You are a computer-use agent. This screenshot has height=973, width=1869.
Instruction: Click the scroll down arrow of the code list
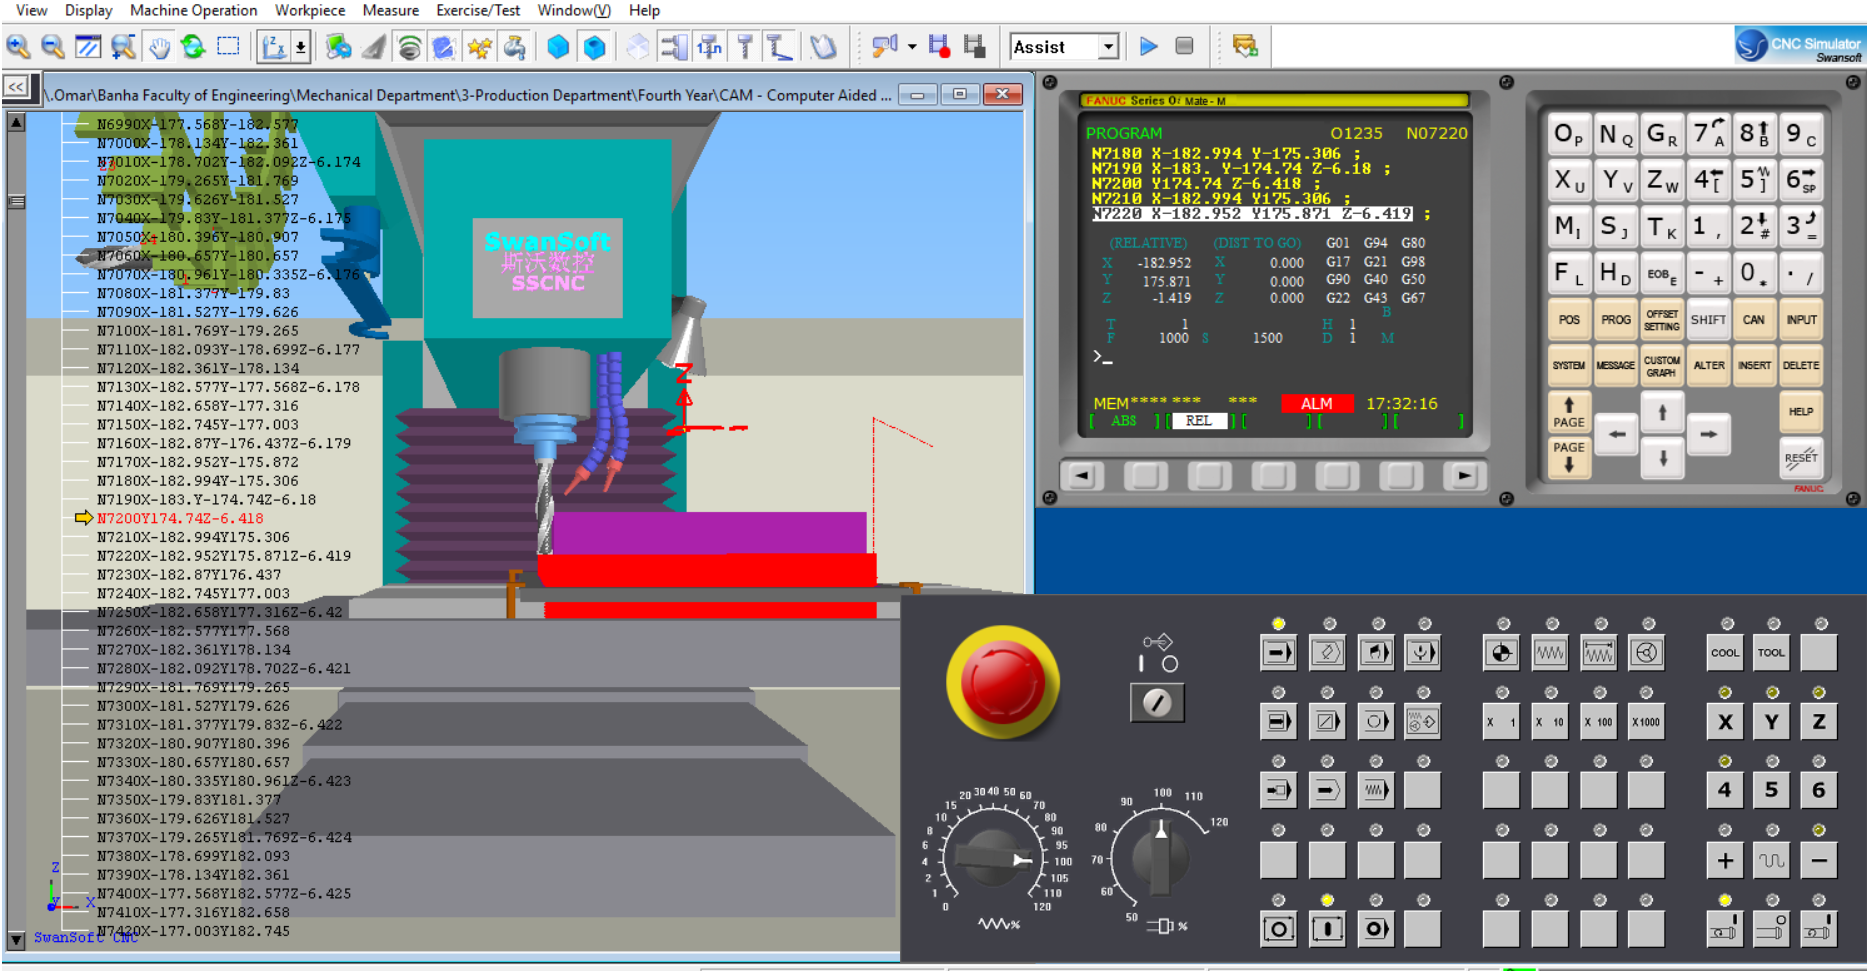[x=16, y=940]
